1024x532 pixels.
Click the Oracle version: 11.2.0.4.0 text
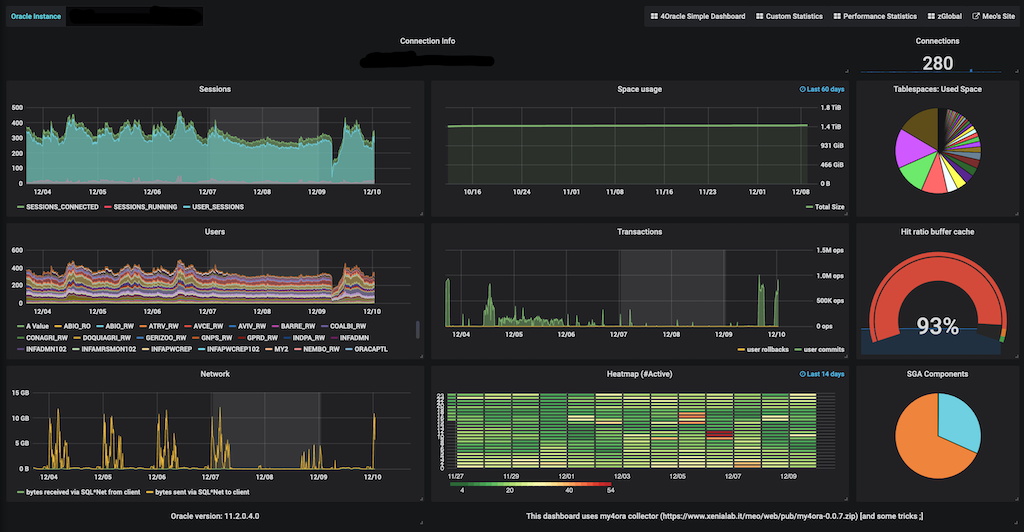[215, 516]
